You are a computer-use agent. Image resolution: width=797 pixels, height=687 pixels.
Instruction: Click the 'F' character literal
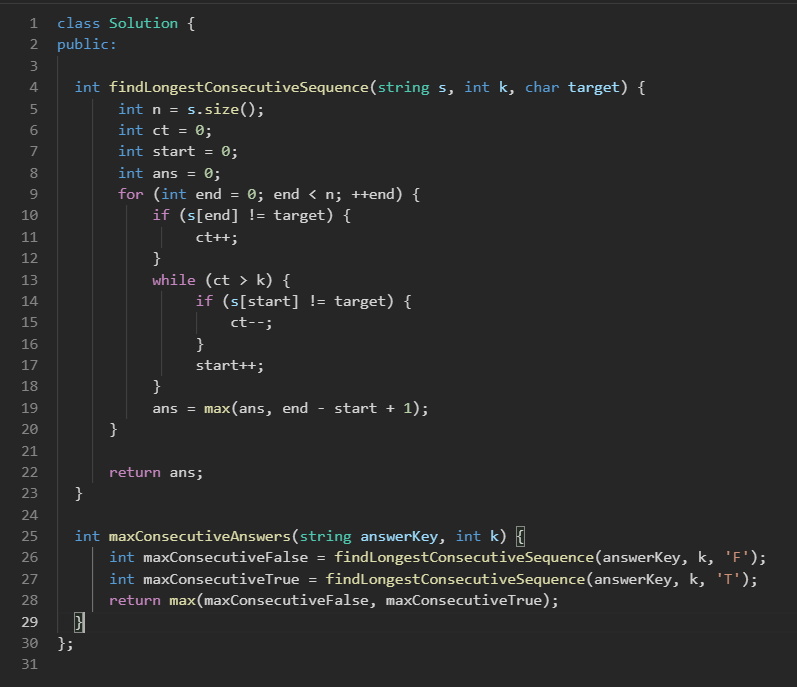point(737,558)
